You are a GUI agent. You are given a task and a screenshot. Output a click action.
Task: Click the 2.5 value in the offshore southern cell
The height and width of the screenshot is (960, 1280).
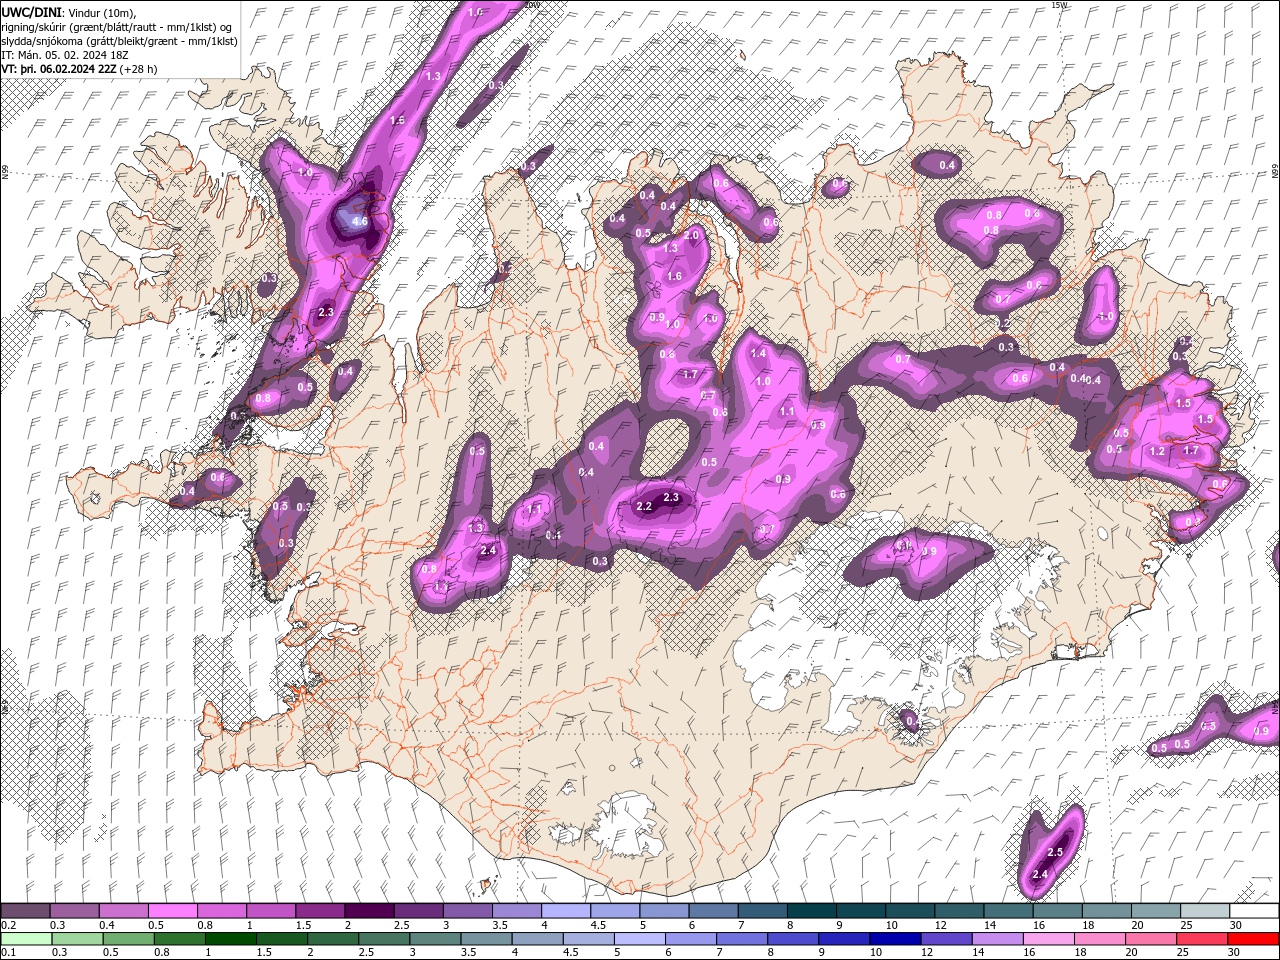[x=1054, y=852]
